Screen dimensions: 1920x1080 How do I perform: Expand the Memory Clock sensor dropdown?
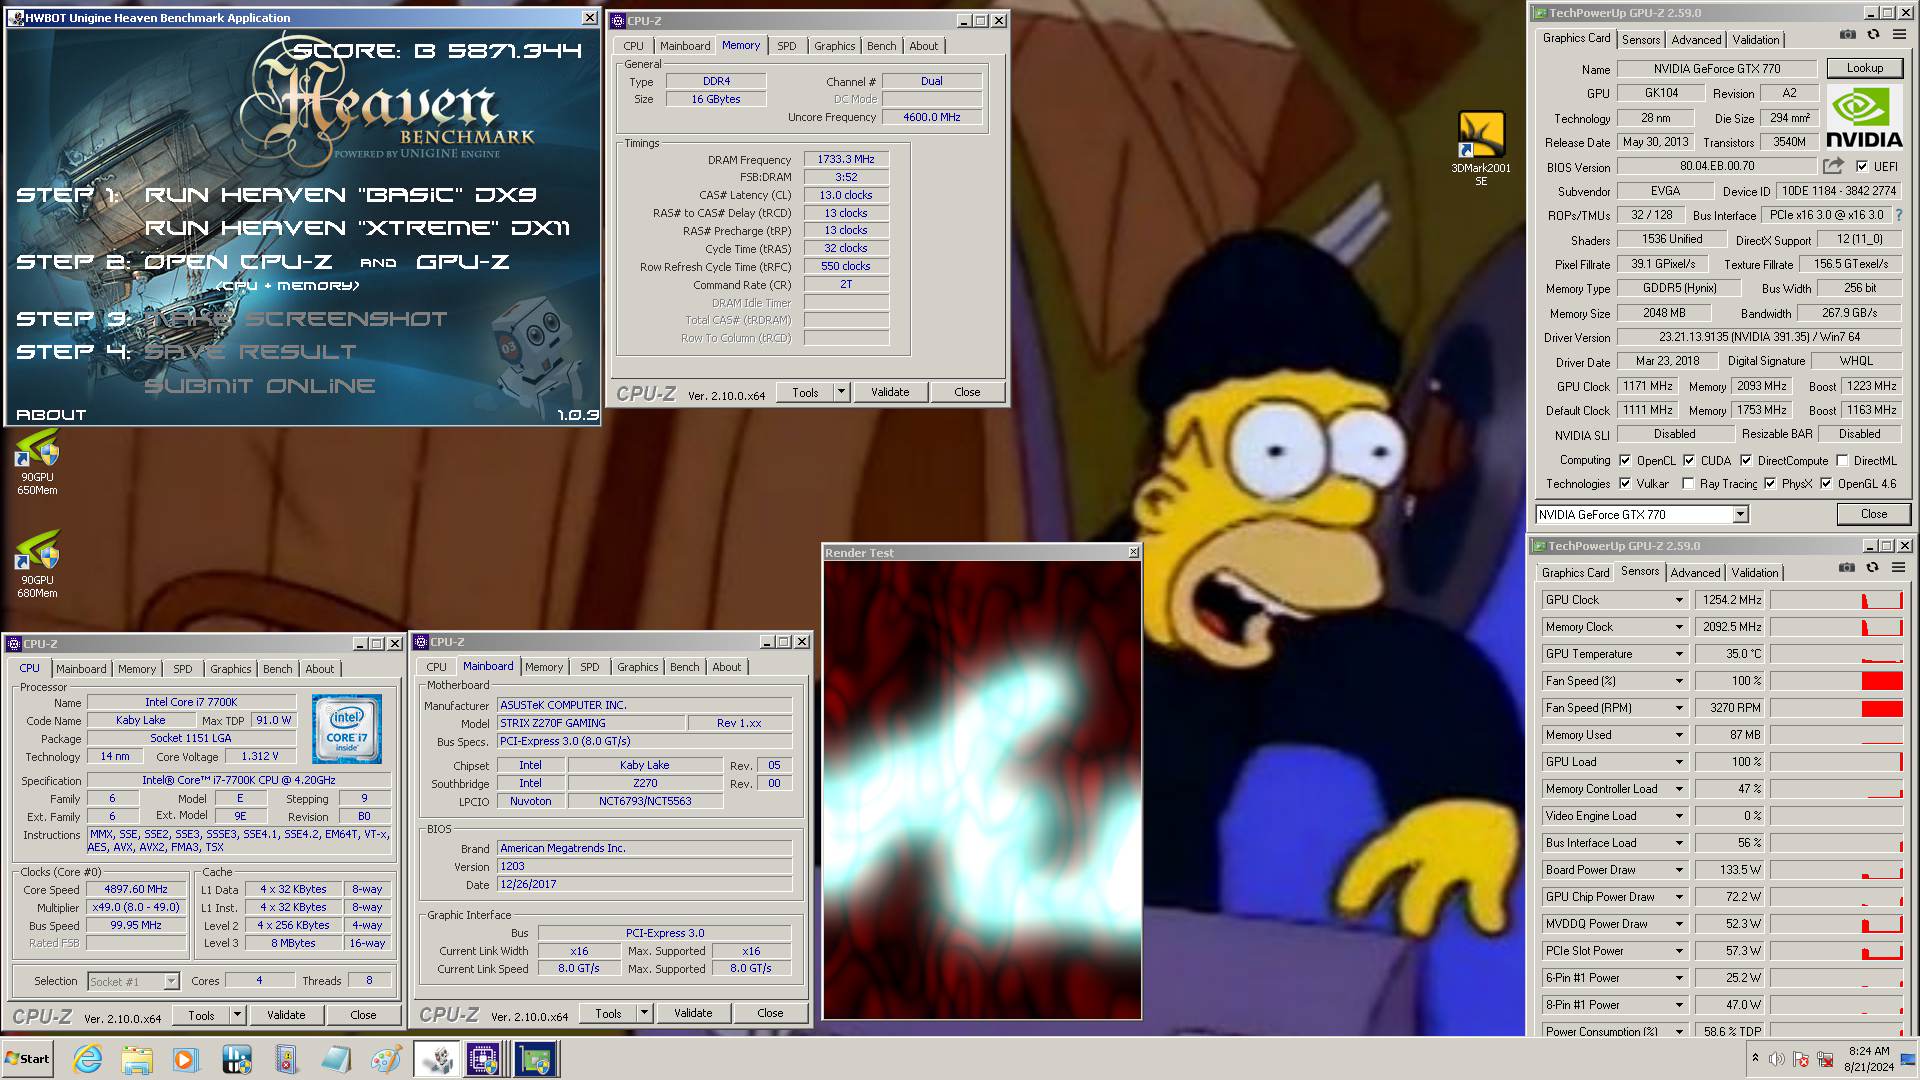[x=1679, y=627]
